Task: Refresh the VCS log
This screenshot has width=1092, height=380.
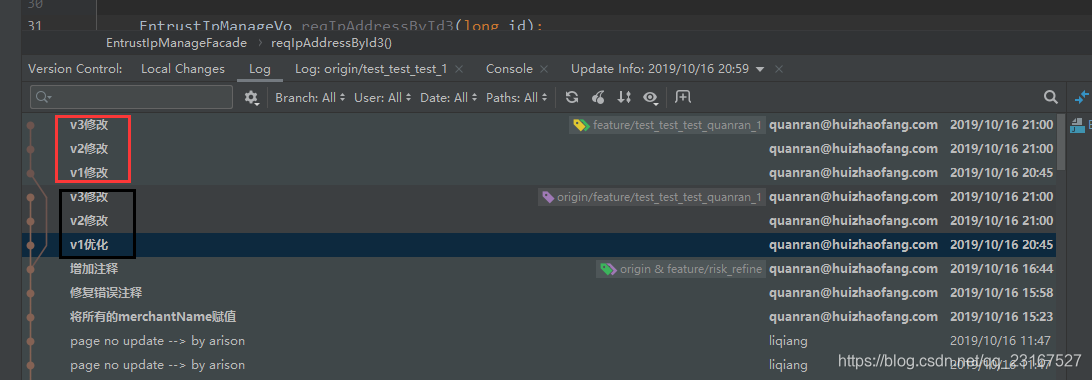Action: pyautogui.click(x=572, y=97)
